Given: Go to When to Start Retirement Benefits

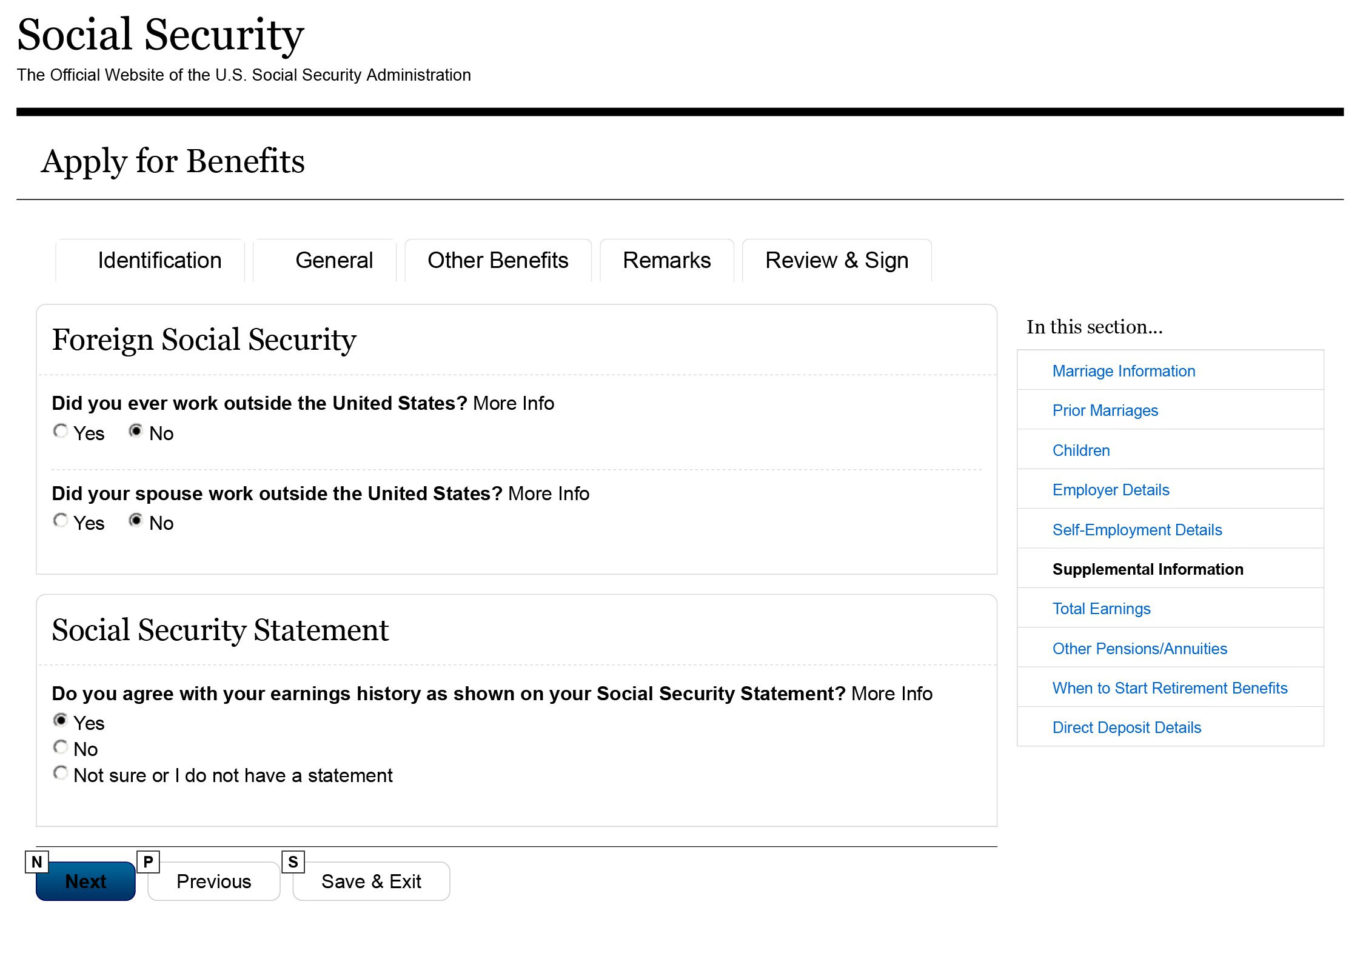Looking at the screenshot, I should click(1169, 688).
